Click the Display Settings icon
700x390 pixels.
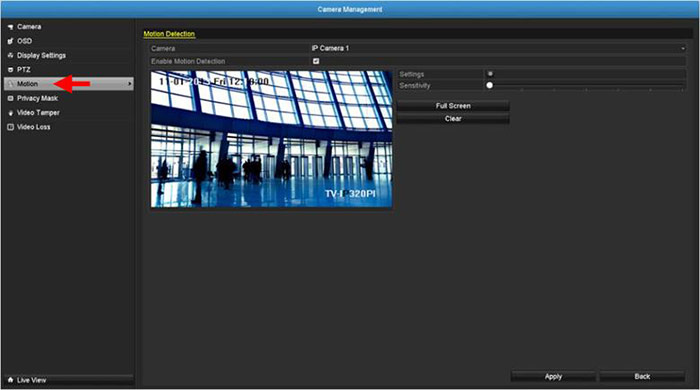click(x=10, y=56)
